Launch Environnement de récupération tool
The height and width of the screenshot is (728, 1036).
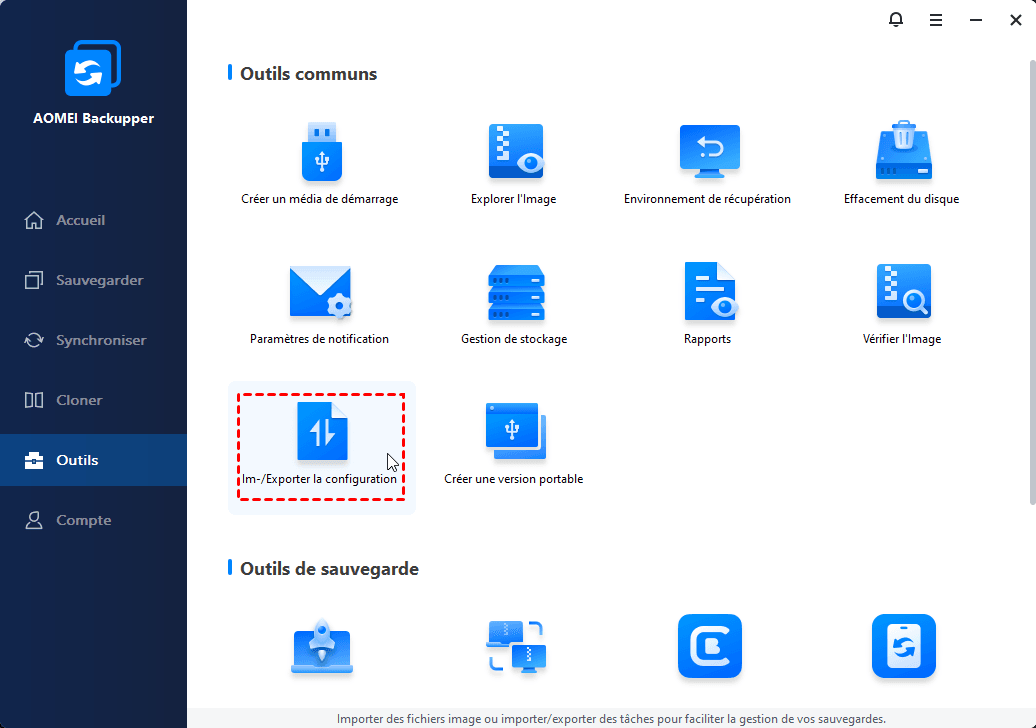(x=708, y=163)
